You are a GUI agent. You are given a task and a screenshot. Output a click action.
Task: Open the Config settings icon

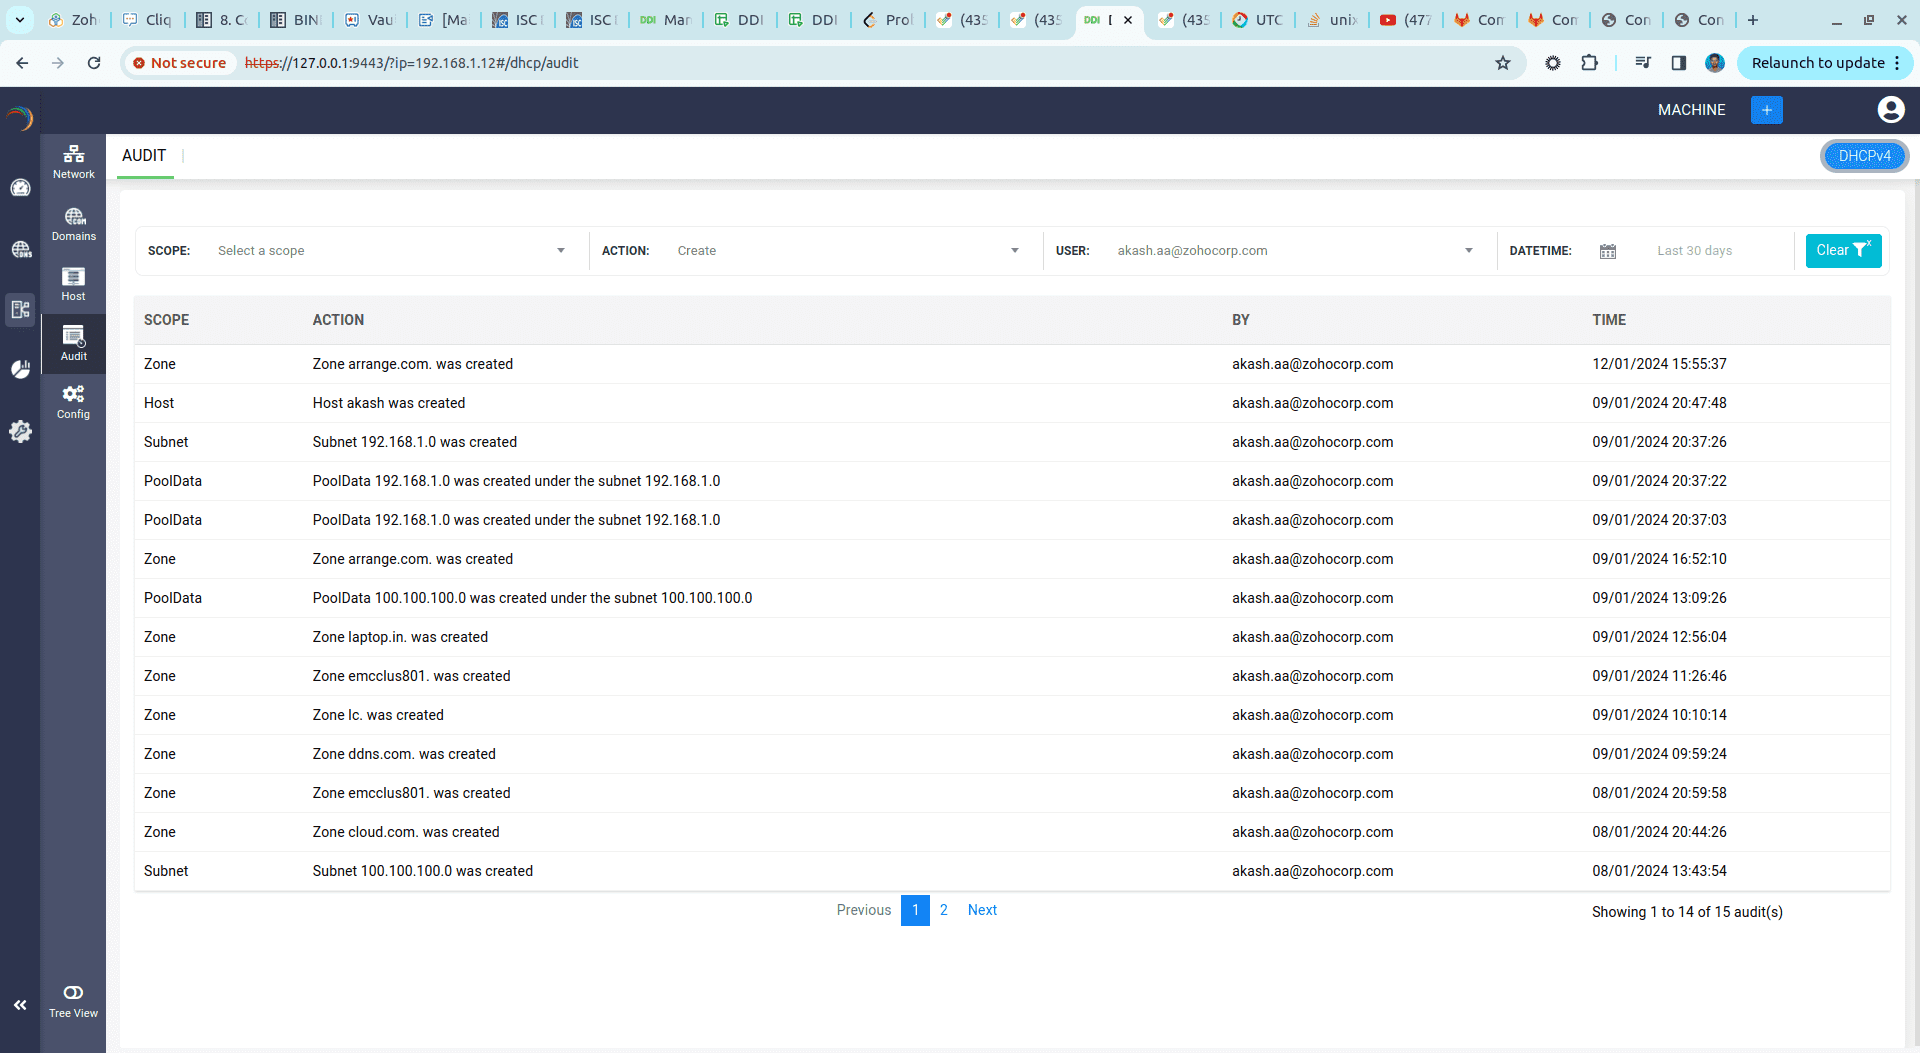pyautogui.click(x=73, y=401)
